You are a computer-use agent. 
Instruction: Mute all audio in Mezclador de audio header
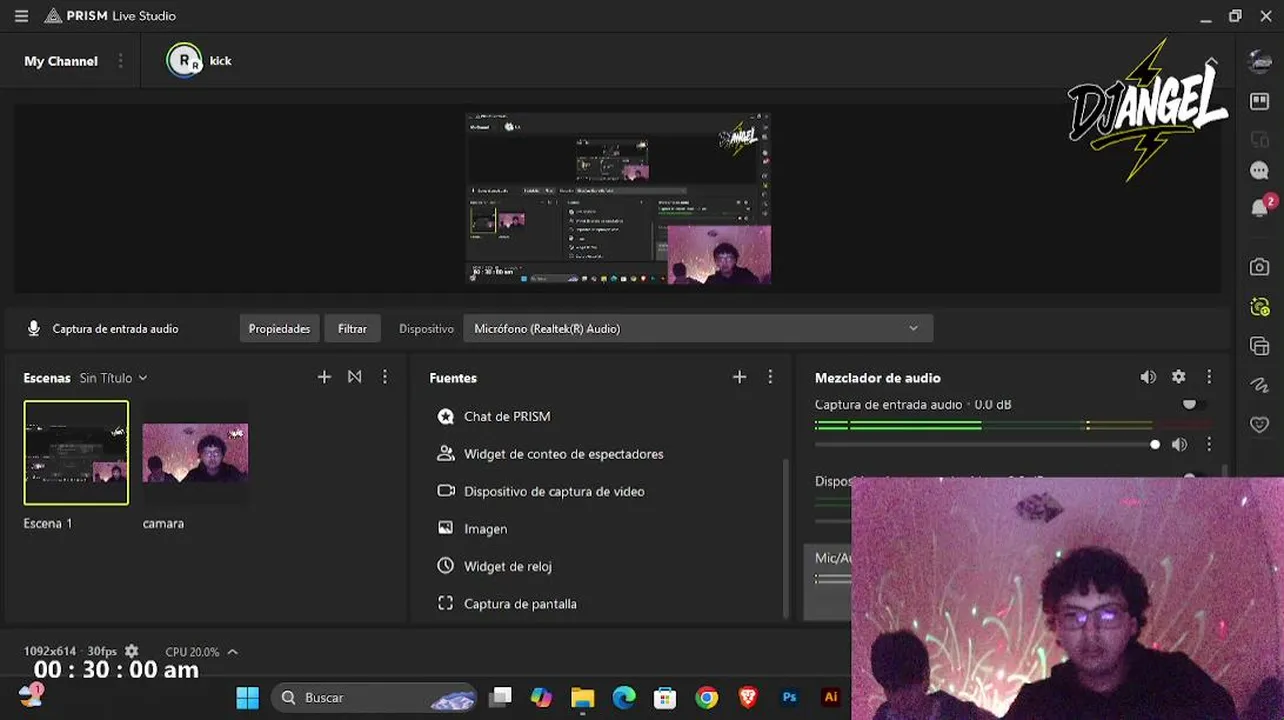point(1148,377)
